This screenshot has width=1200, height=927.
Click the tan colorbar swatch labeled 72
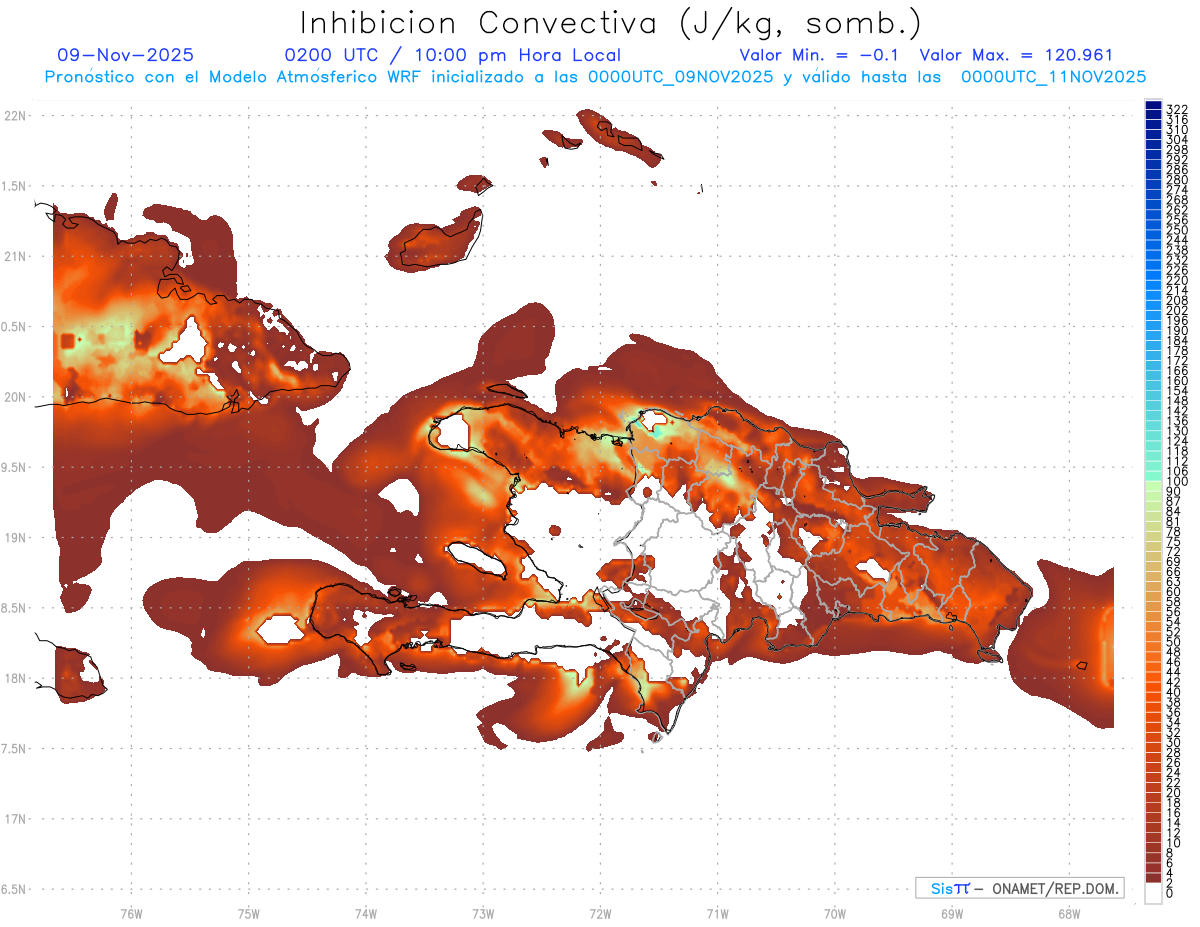tap(1153, 547)
